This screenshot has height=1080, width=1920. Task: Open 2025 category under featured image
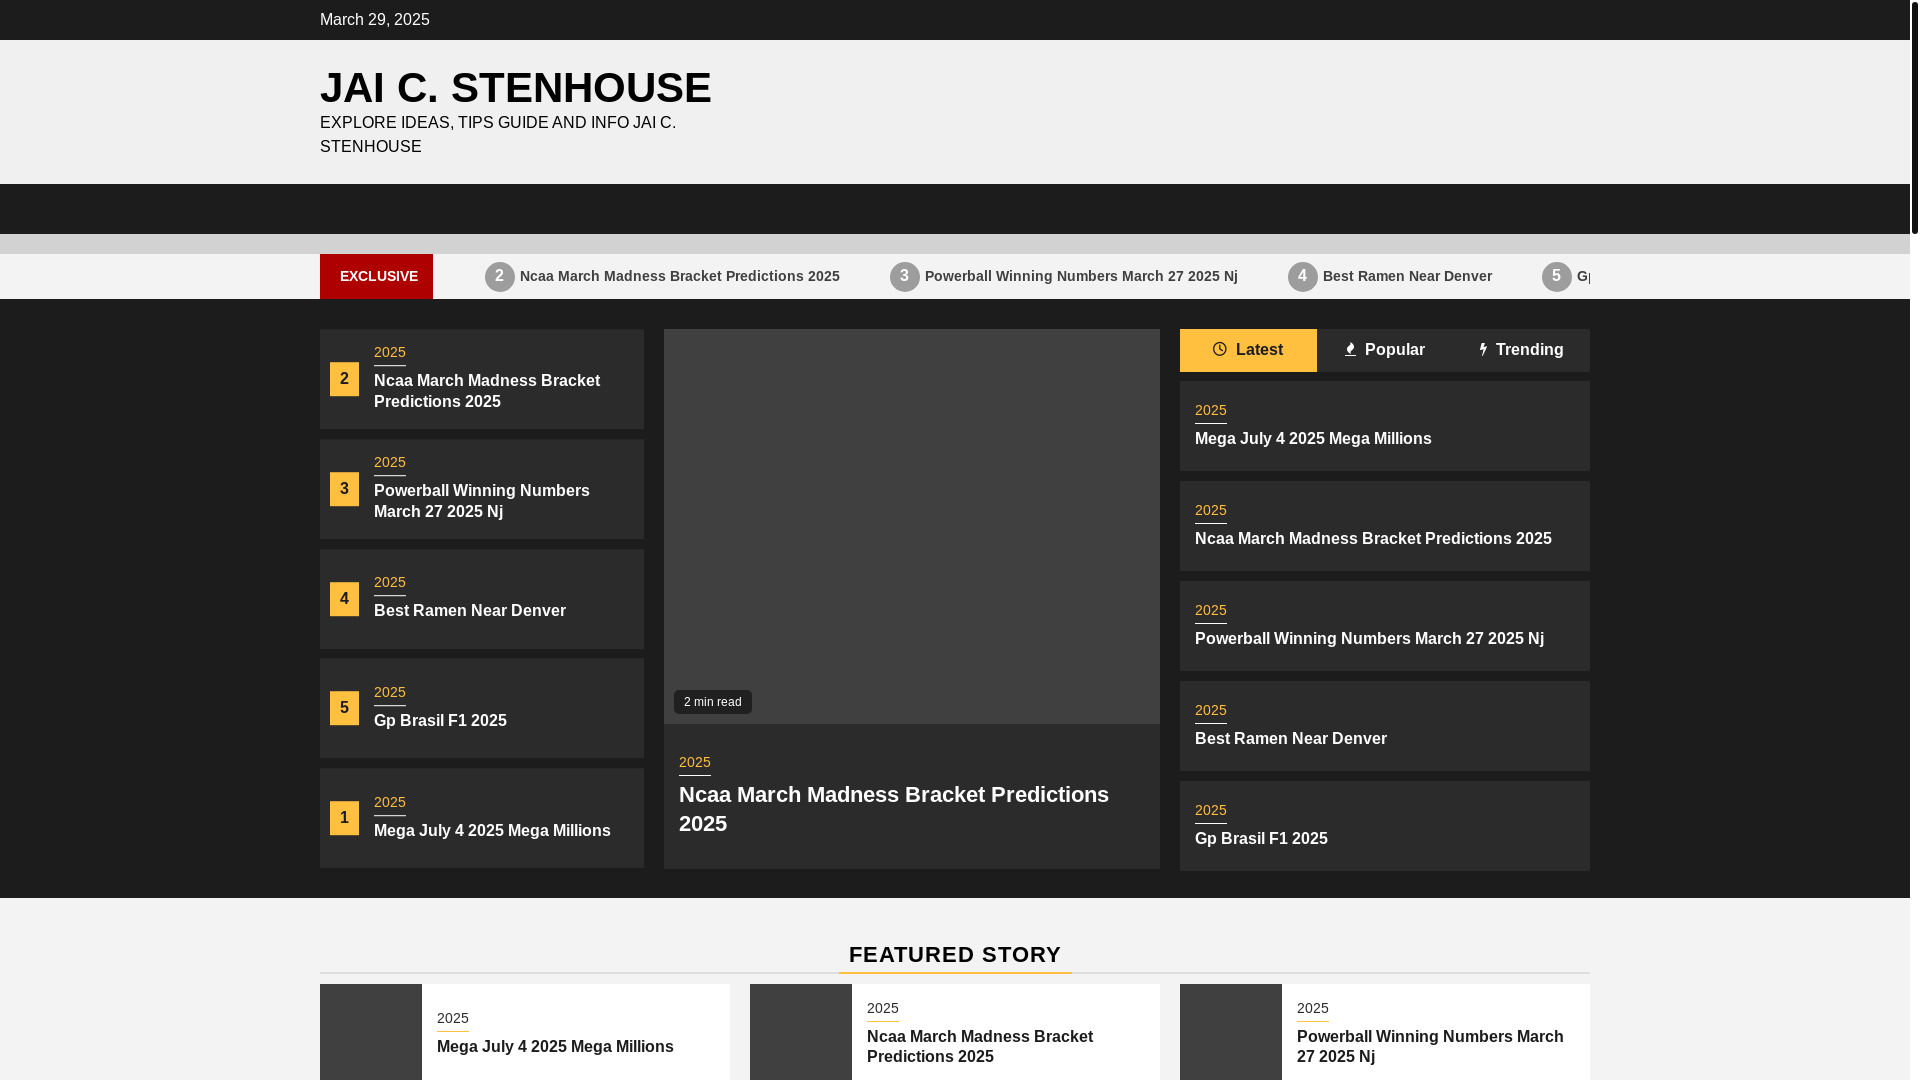click(x=695, y=763)
